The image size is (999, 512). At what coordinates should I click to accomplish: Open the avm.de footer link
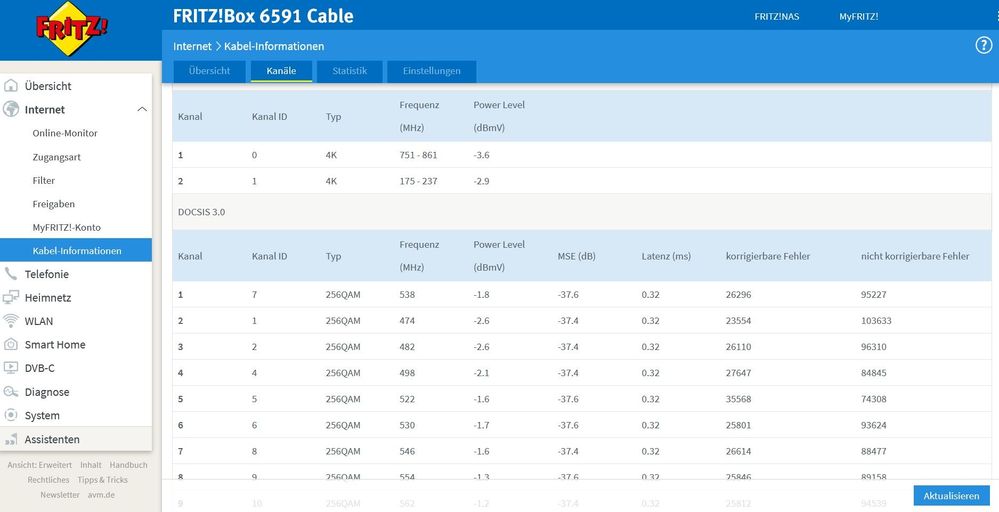tap(101, 495)
